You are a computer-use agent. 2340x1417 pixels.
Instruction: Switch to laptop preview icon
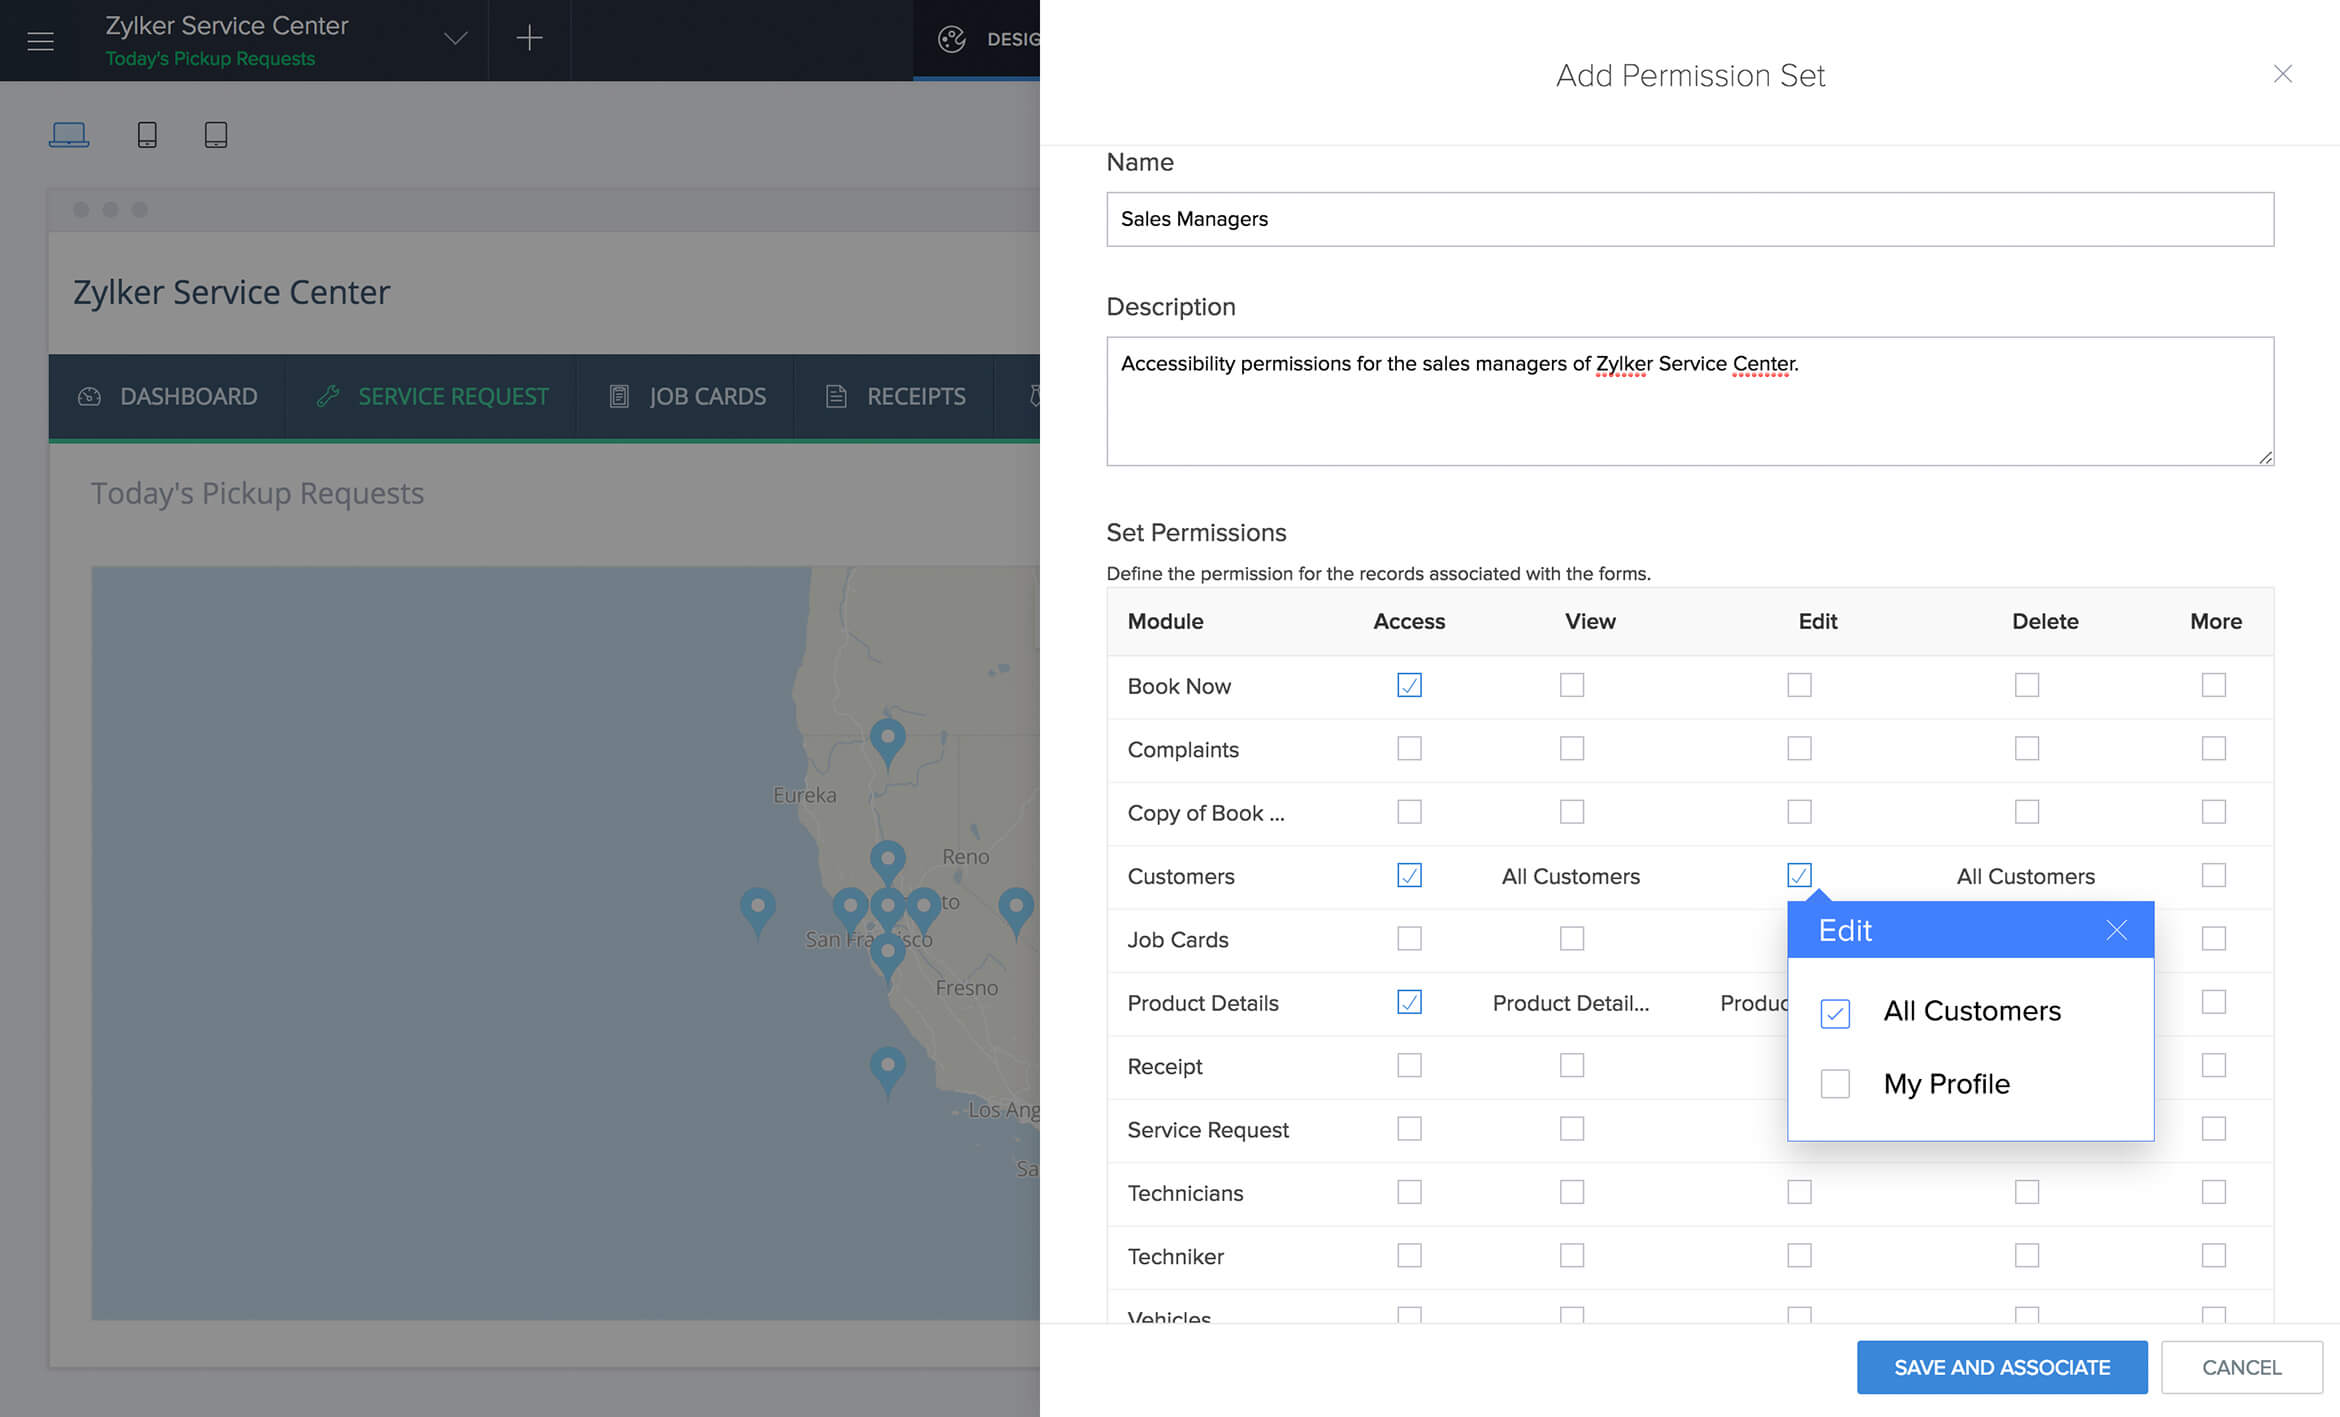69,134
